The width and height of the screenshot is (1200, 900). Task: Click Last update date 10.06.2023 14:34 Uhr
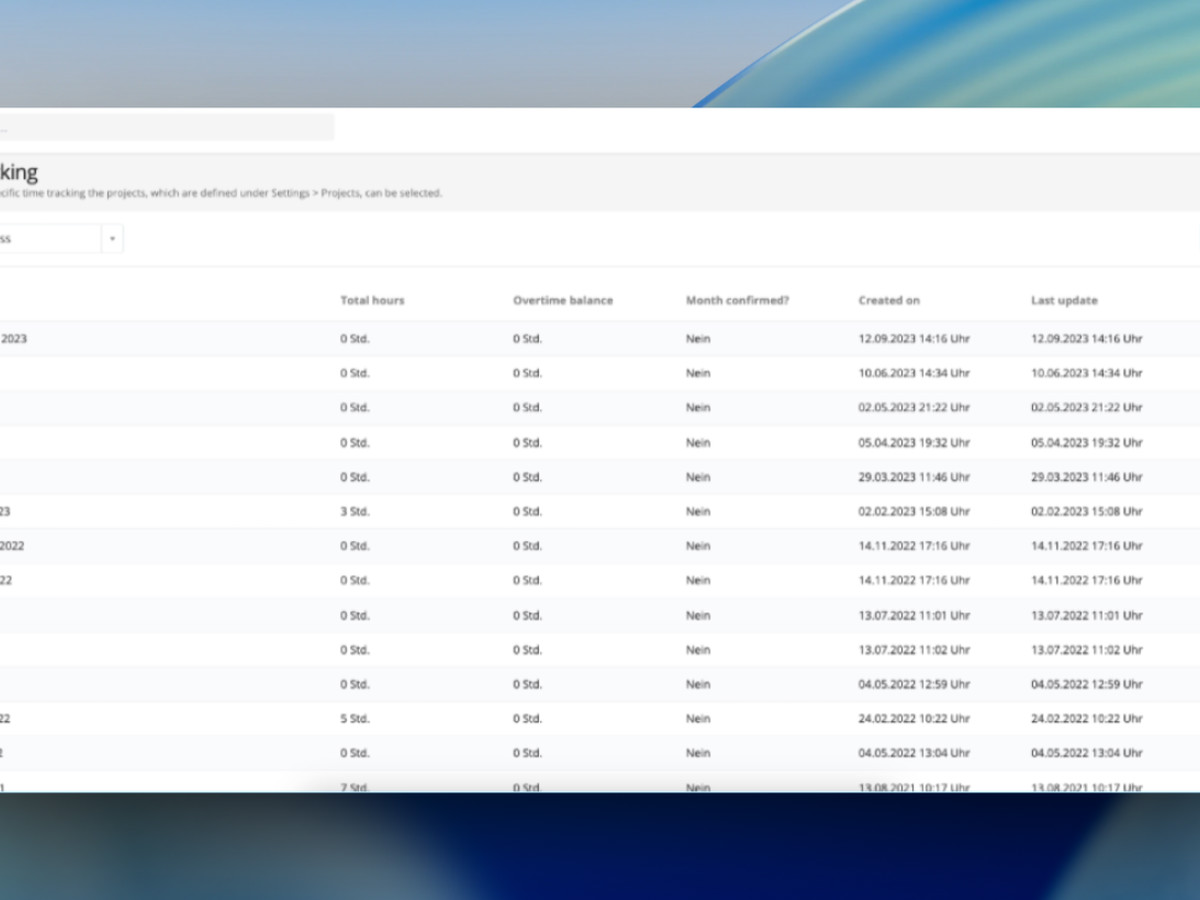tap(1087, 373)
